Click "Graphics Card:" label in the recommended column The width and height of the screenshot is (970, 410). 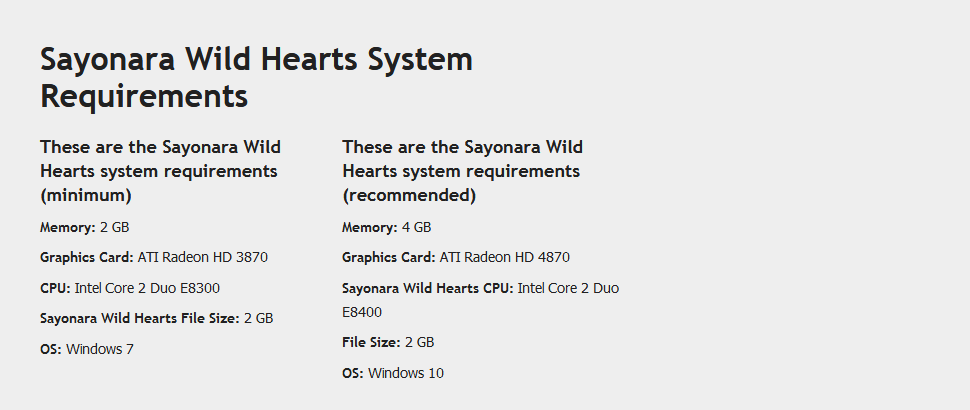coord(388,257)
